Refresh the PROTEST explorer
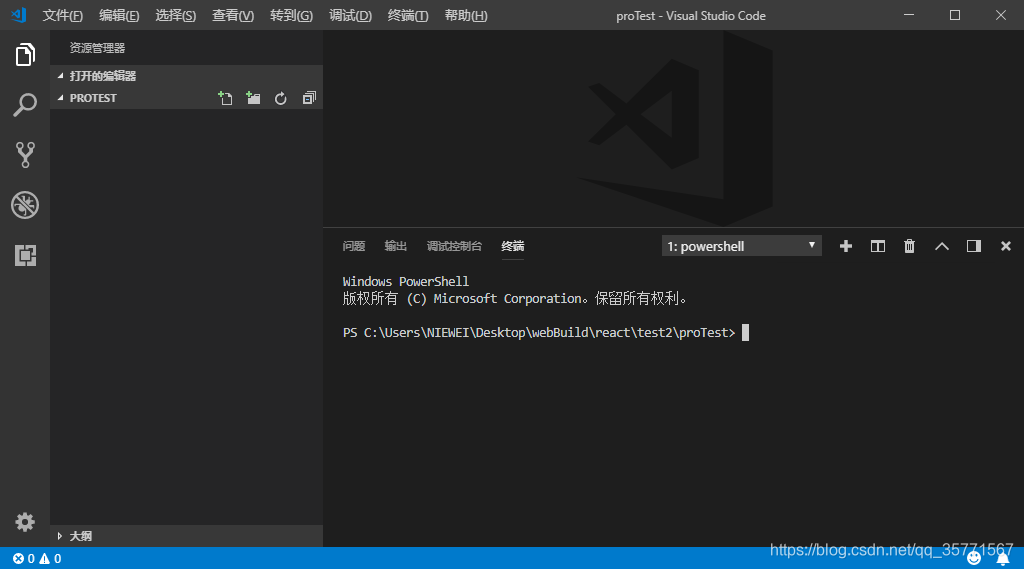 281,98
